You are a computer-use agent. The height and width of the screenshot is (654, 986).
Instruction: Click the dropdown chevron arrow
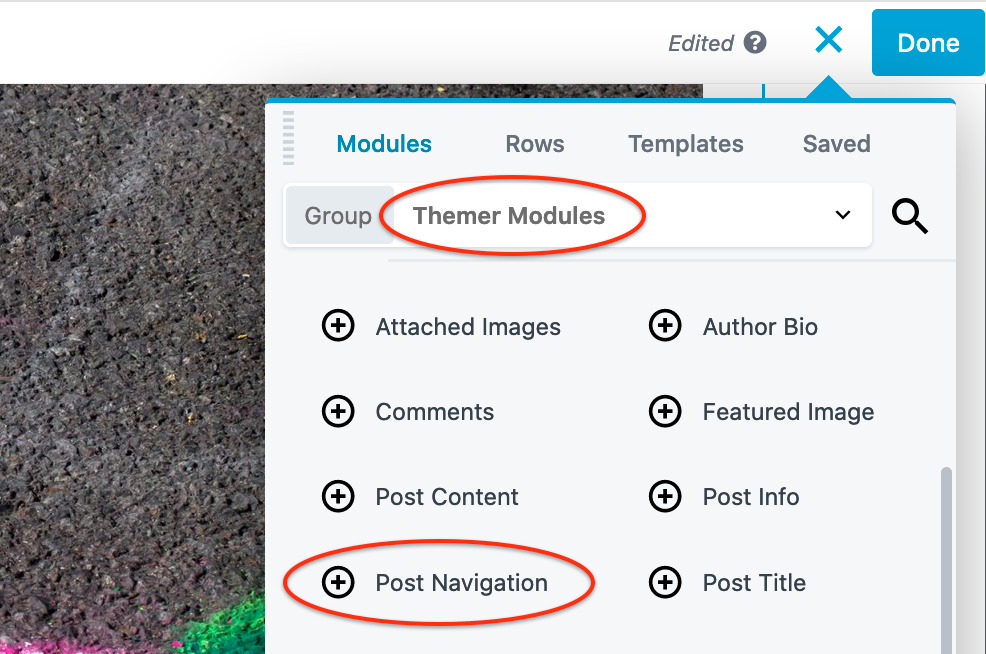tap(843, 216)
